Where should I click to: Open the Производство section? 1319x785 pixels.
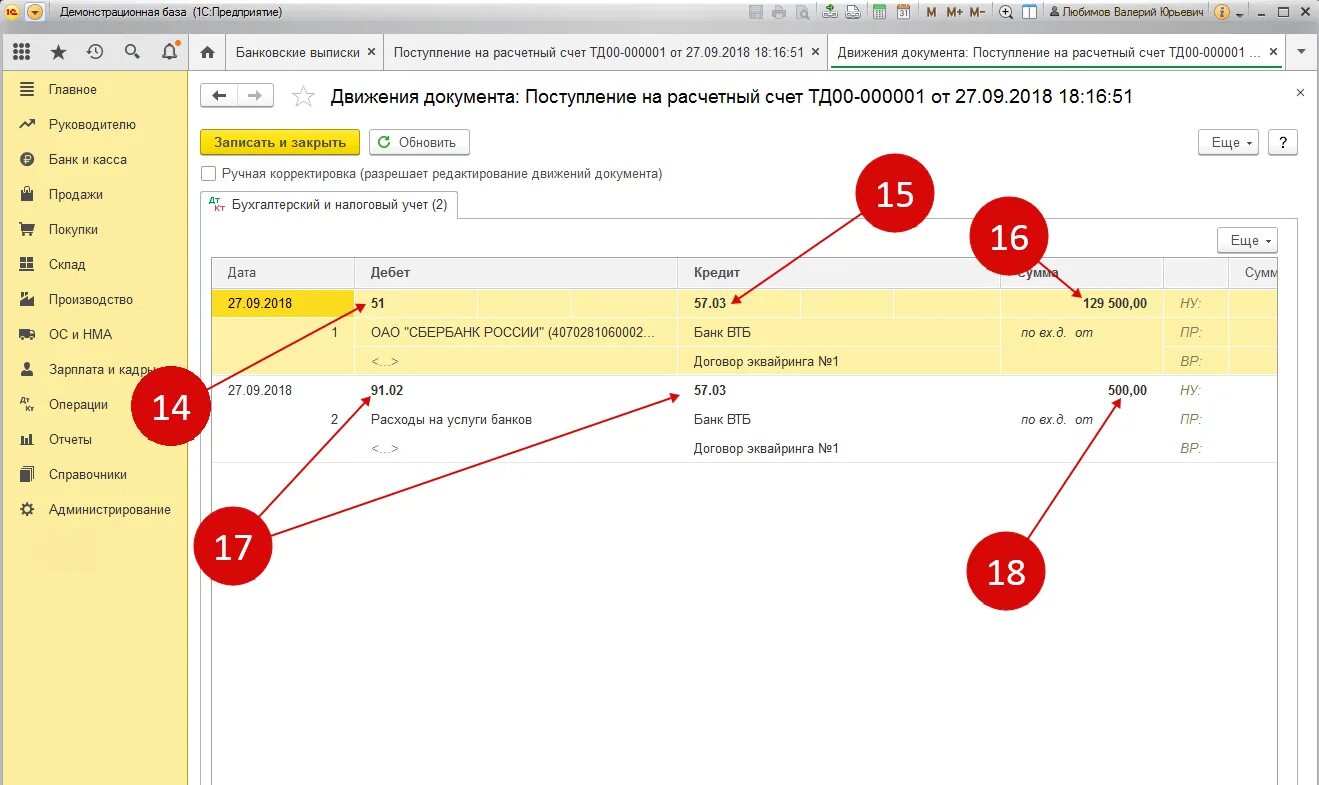point(90,299)
